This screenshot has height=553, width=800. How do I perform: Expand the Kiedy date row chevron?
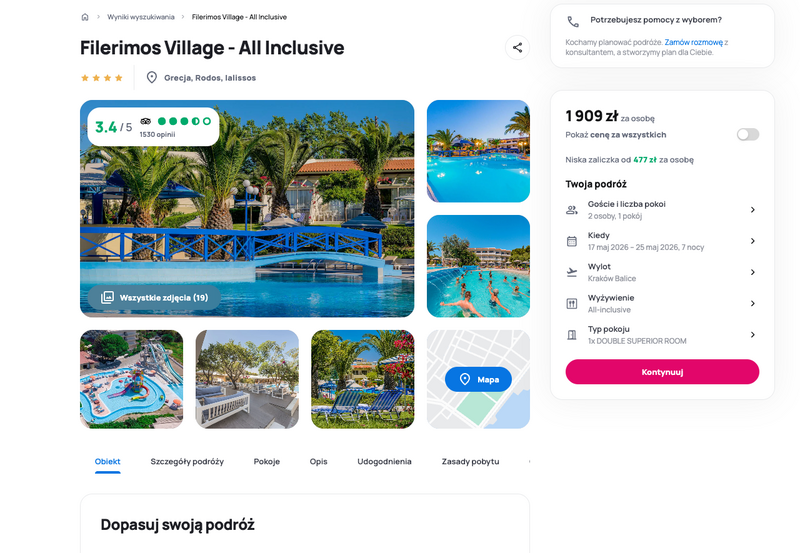[753, 241]
